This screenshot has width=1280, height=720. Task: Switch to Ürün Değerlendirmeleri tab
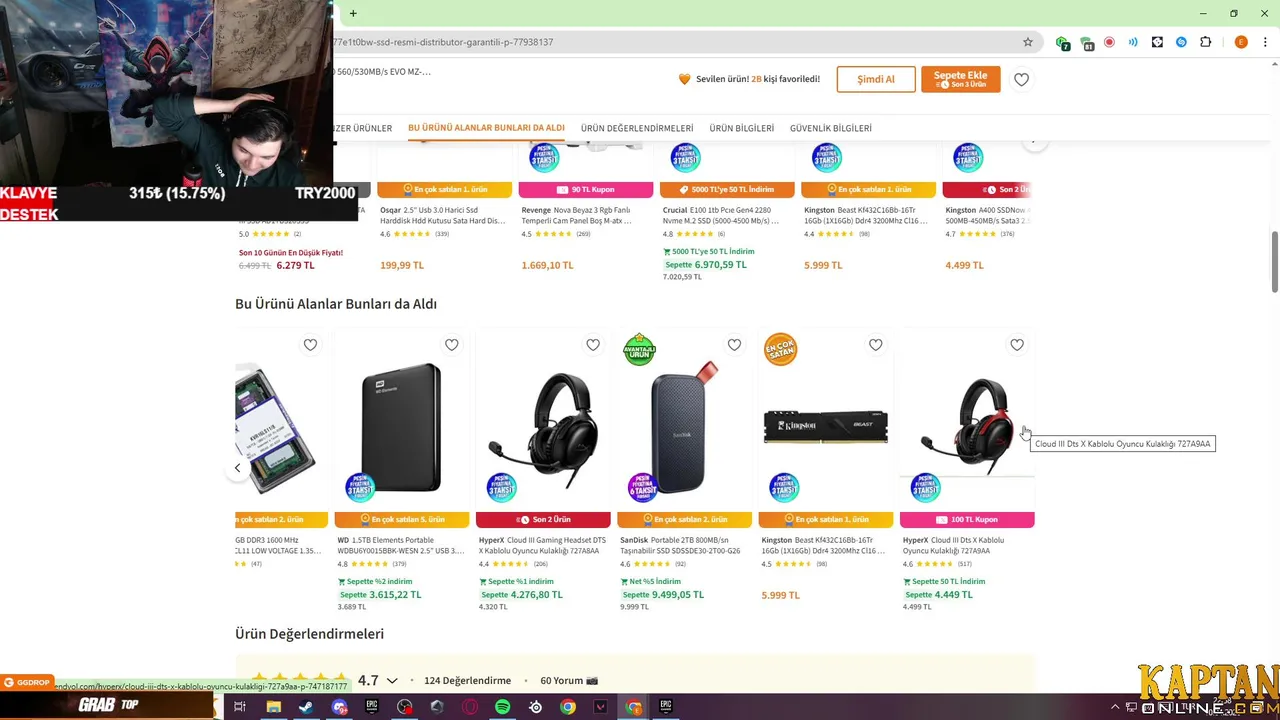(x=637, y=128)
